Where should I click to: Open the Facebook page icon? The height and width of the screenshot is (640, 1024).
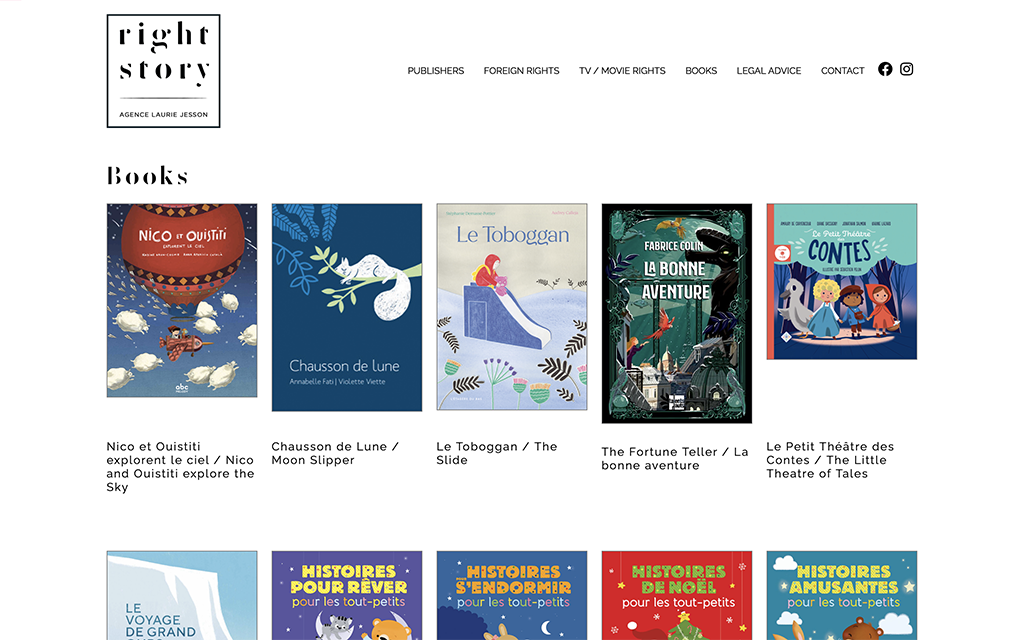coord(885,69)
